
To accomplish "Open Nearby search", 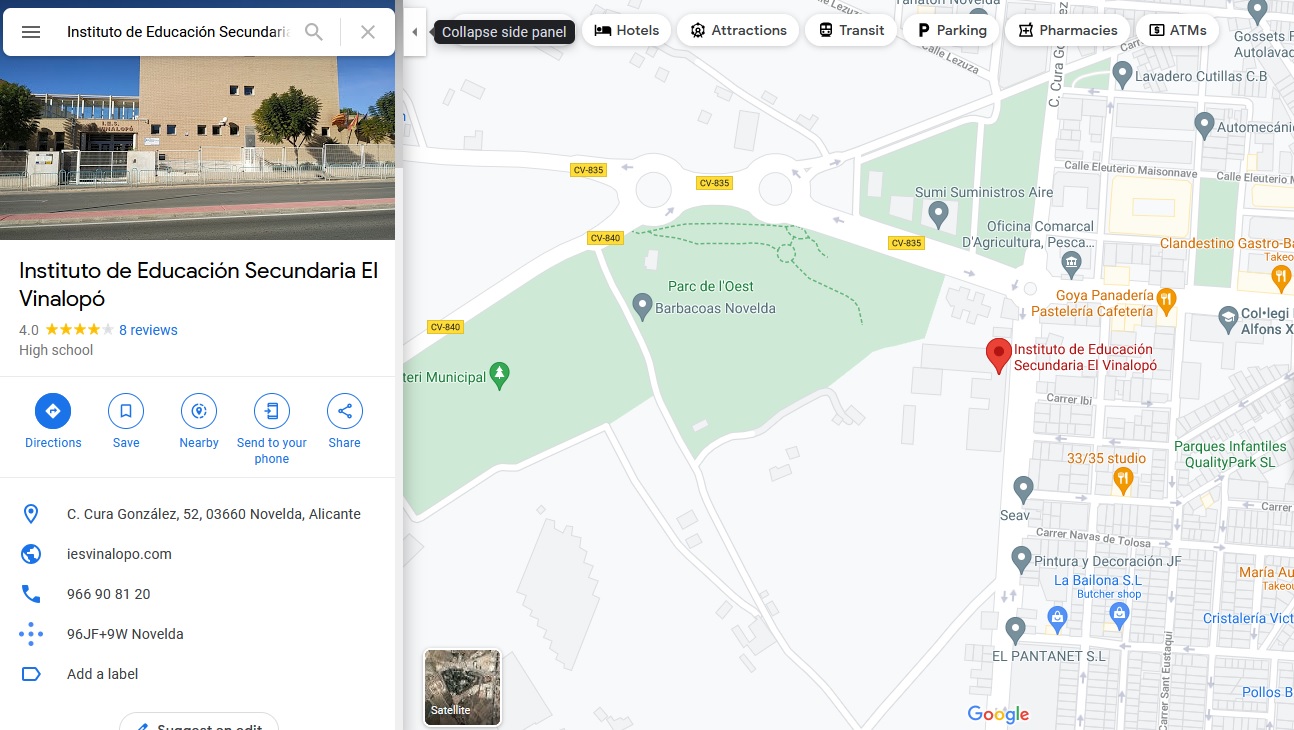I will [x=199, y=411].
